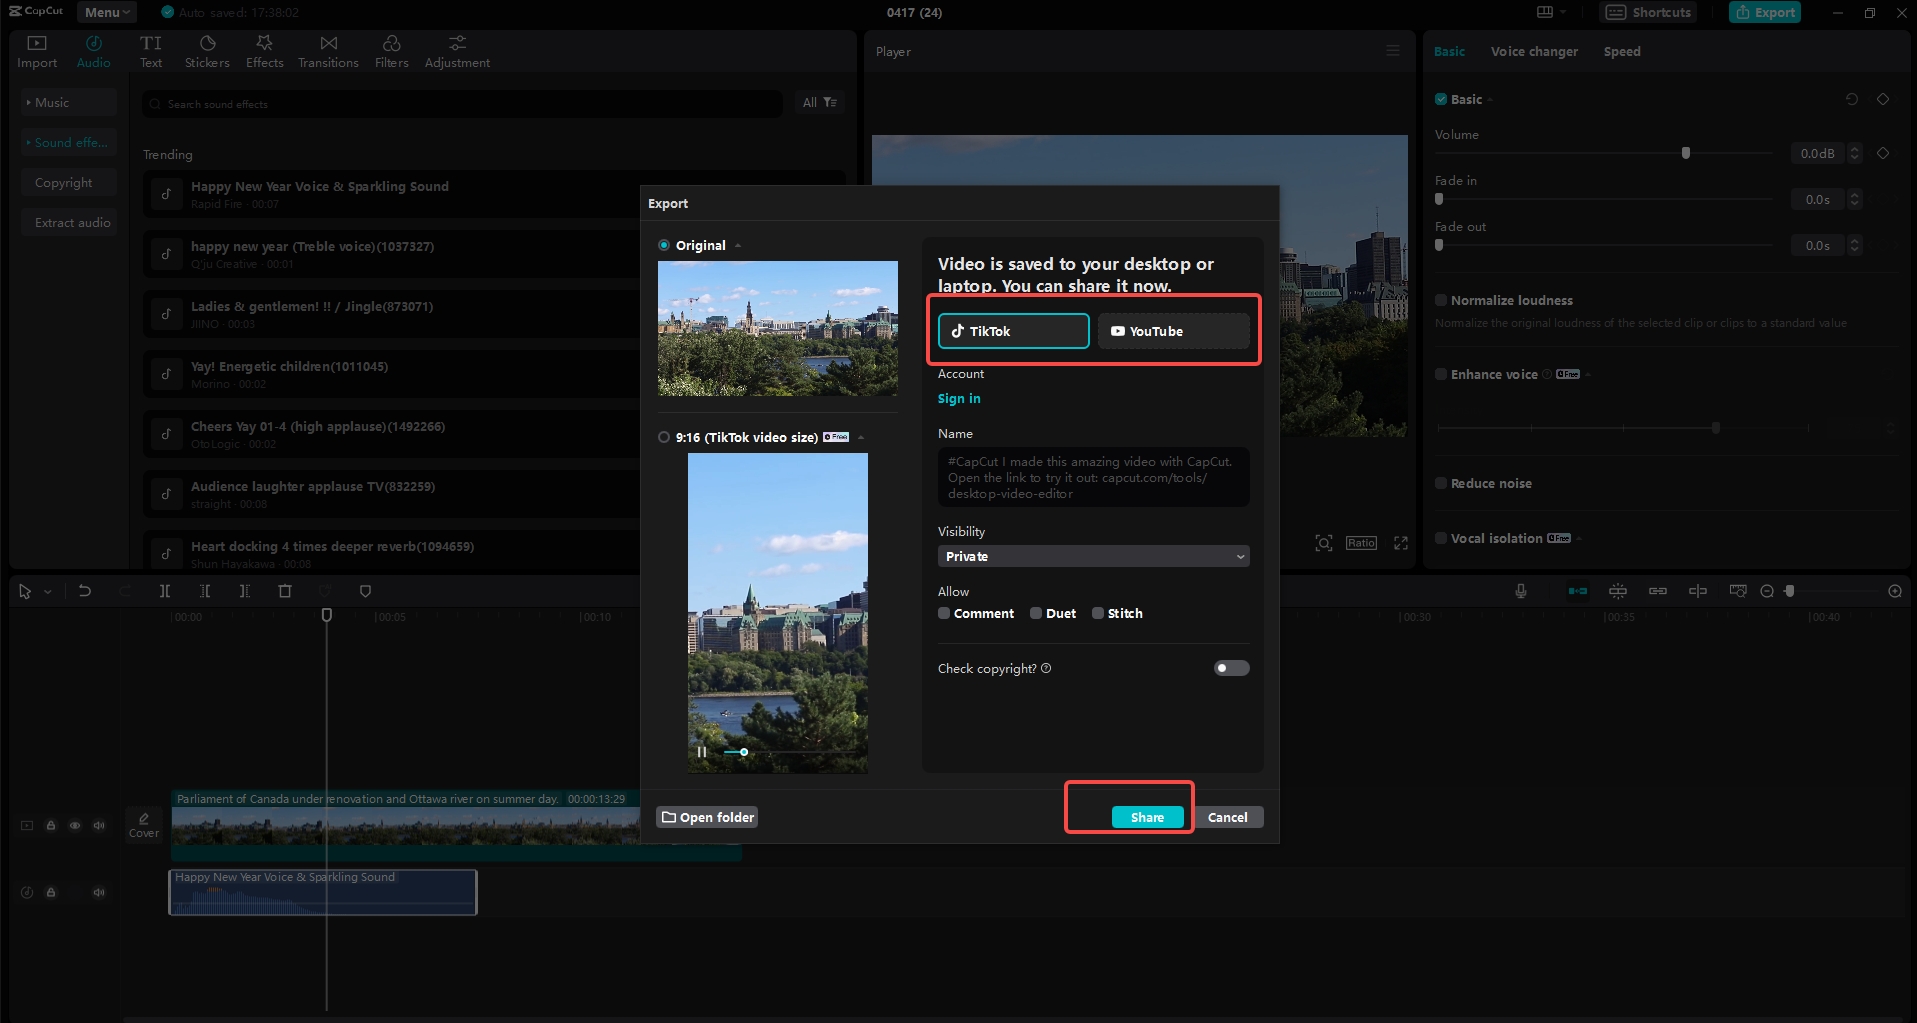Screen dimensions: 1917x1023
Task: Select the Effects tool in the top bar
Action: 264,50
